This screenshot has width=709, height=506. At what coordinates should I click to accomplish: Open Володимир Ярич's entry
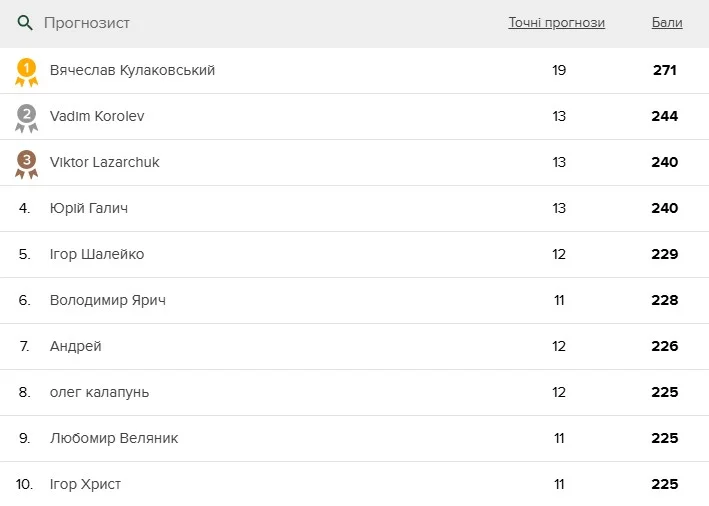(108, 300)
